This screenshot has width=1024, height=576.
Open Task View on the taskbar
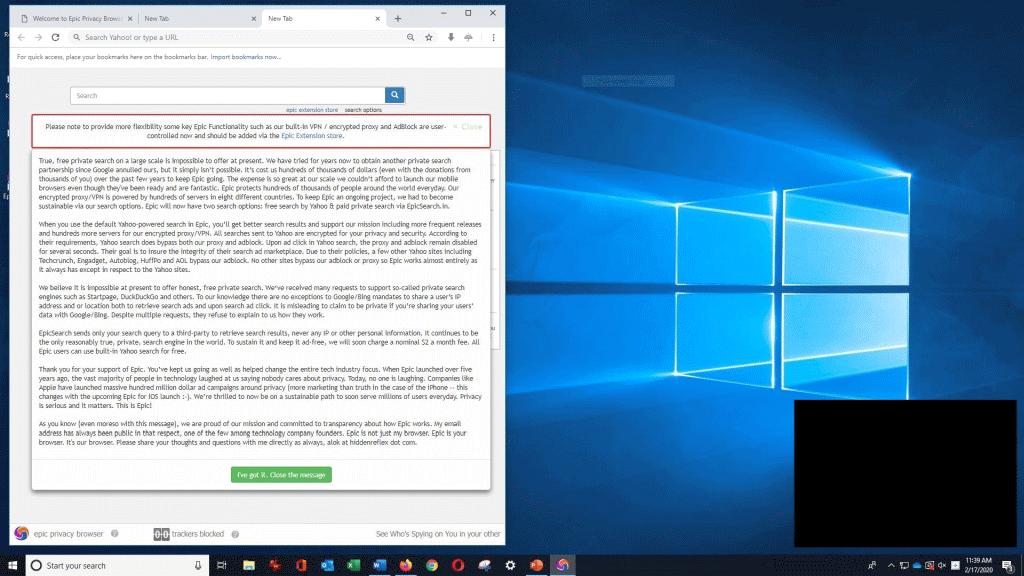221,566
